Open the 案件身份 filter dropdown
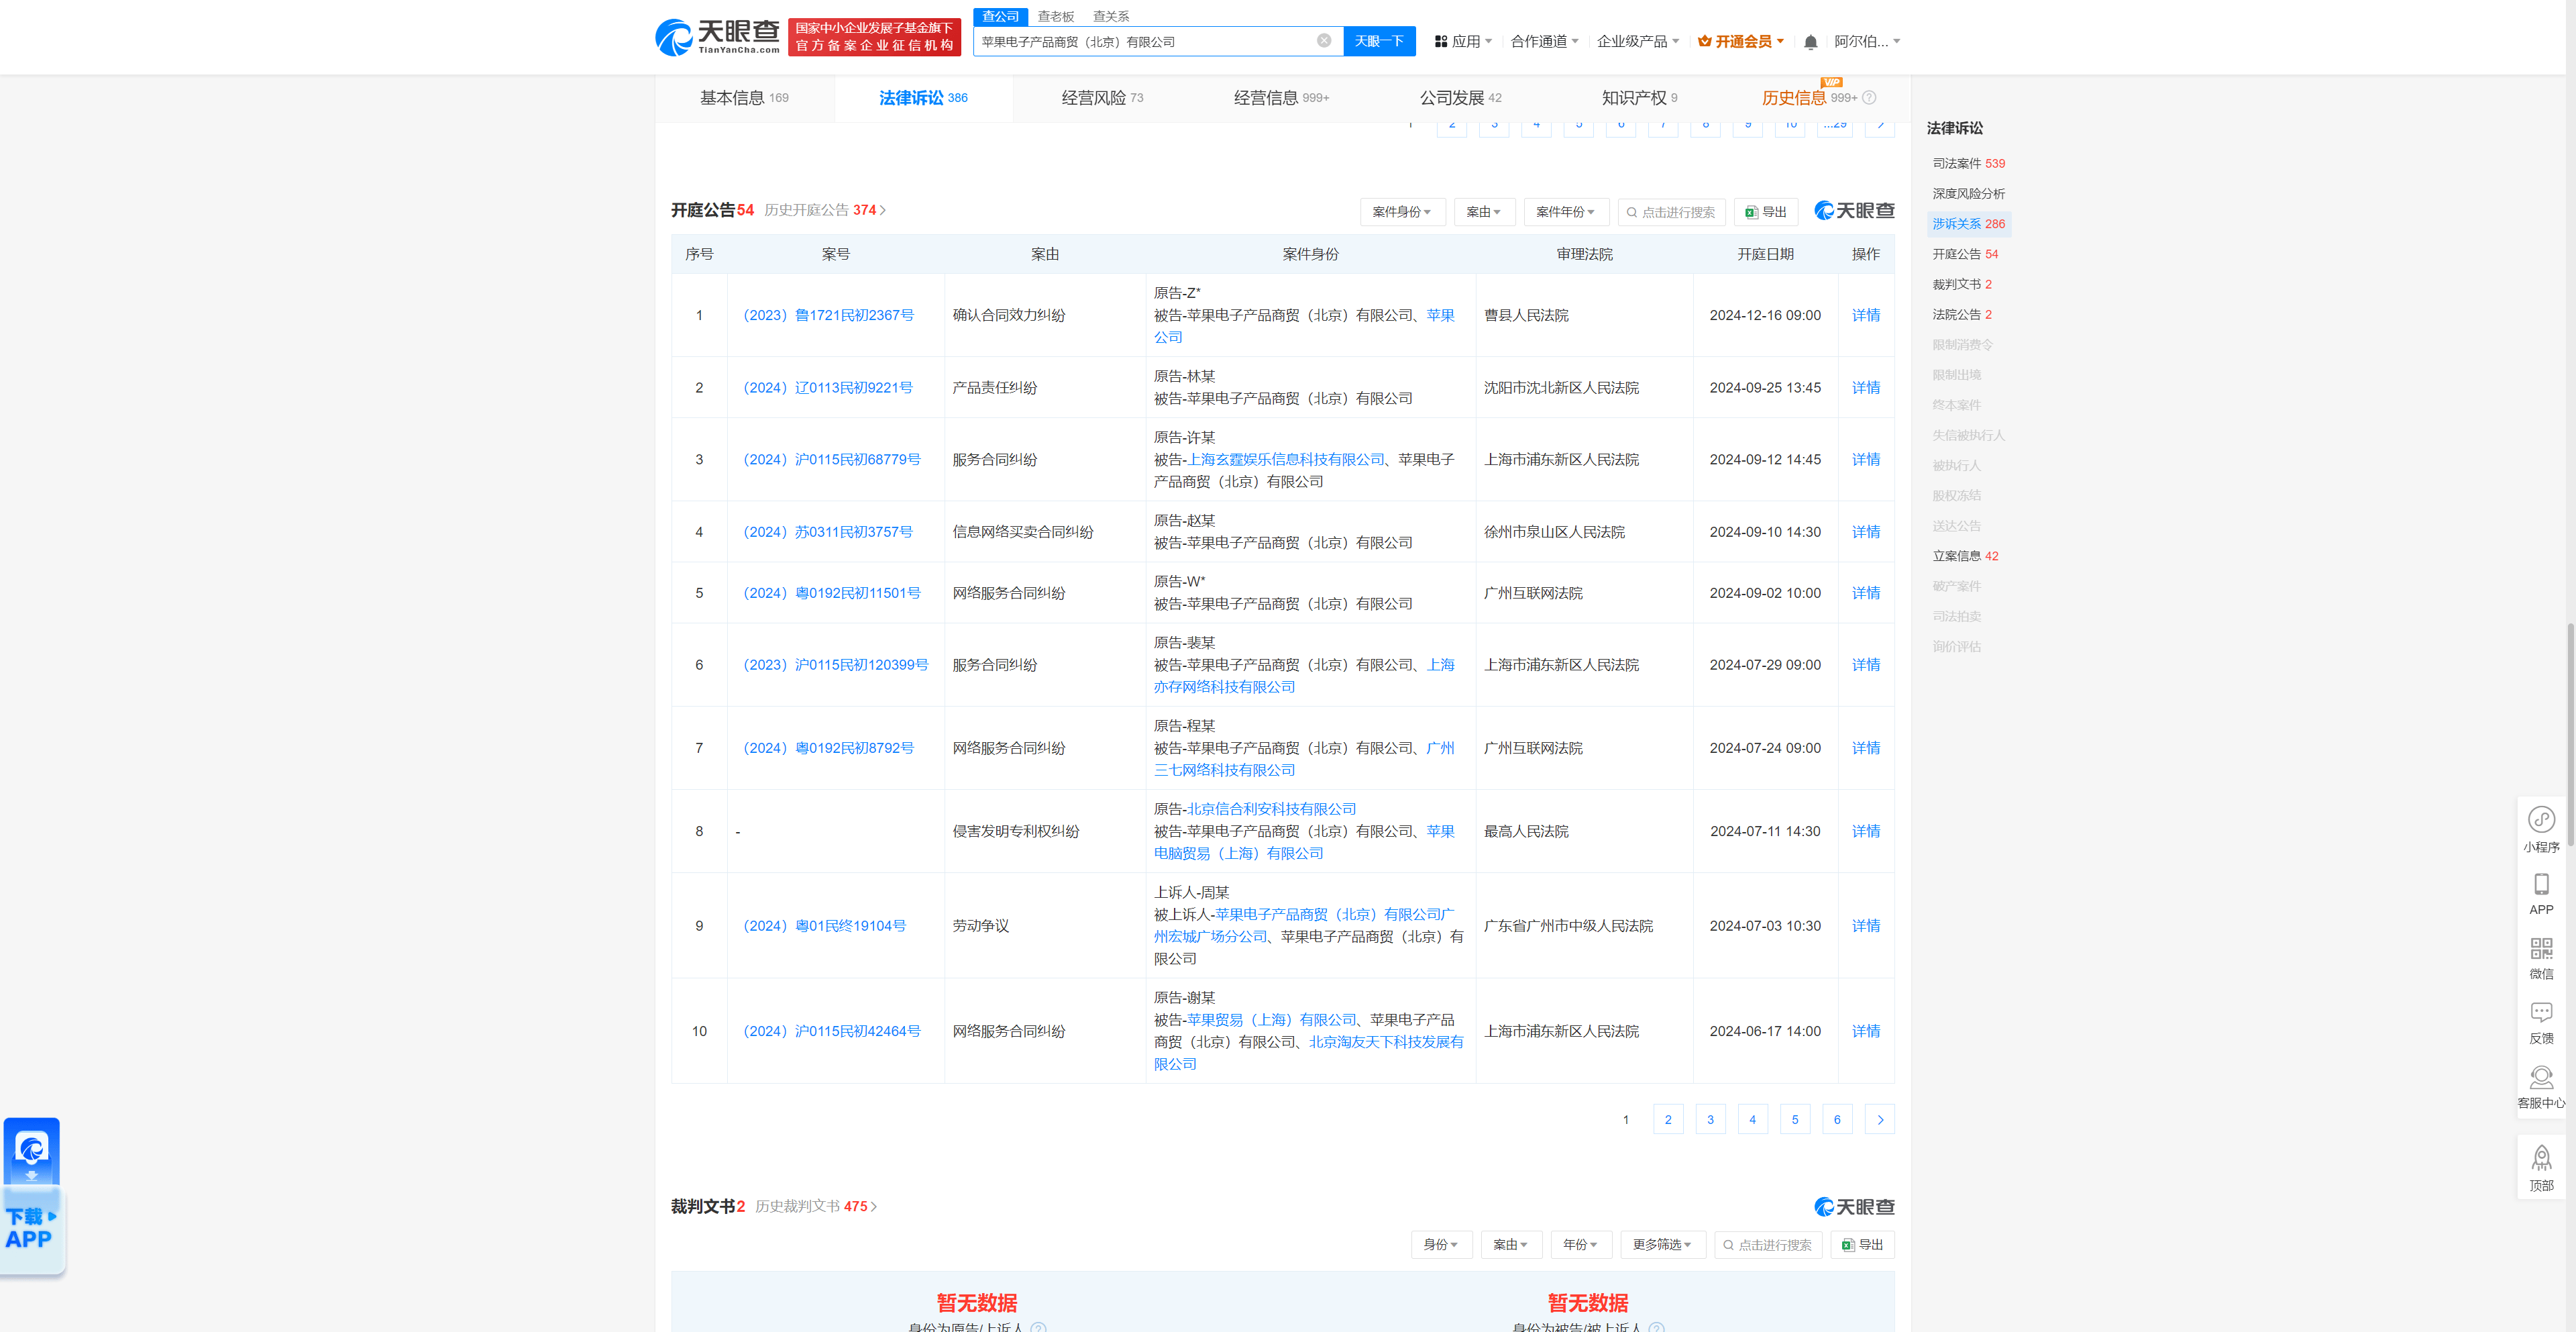This screenshot has width=2576, height=1332. [1402, 212]
